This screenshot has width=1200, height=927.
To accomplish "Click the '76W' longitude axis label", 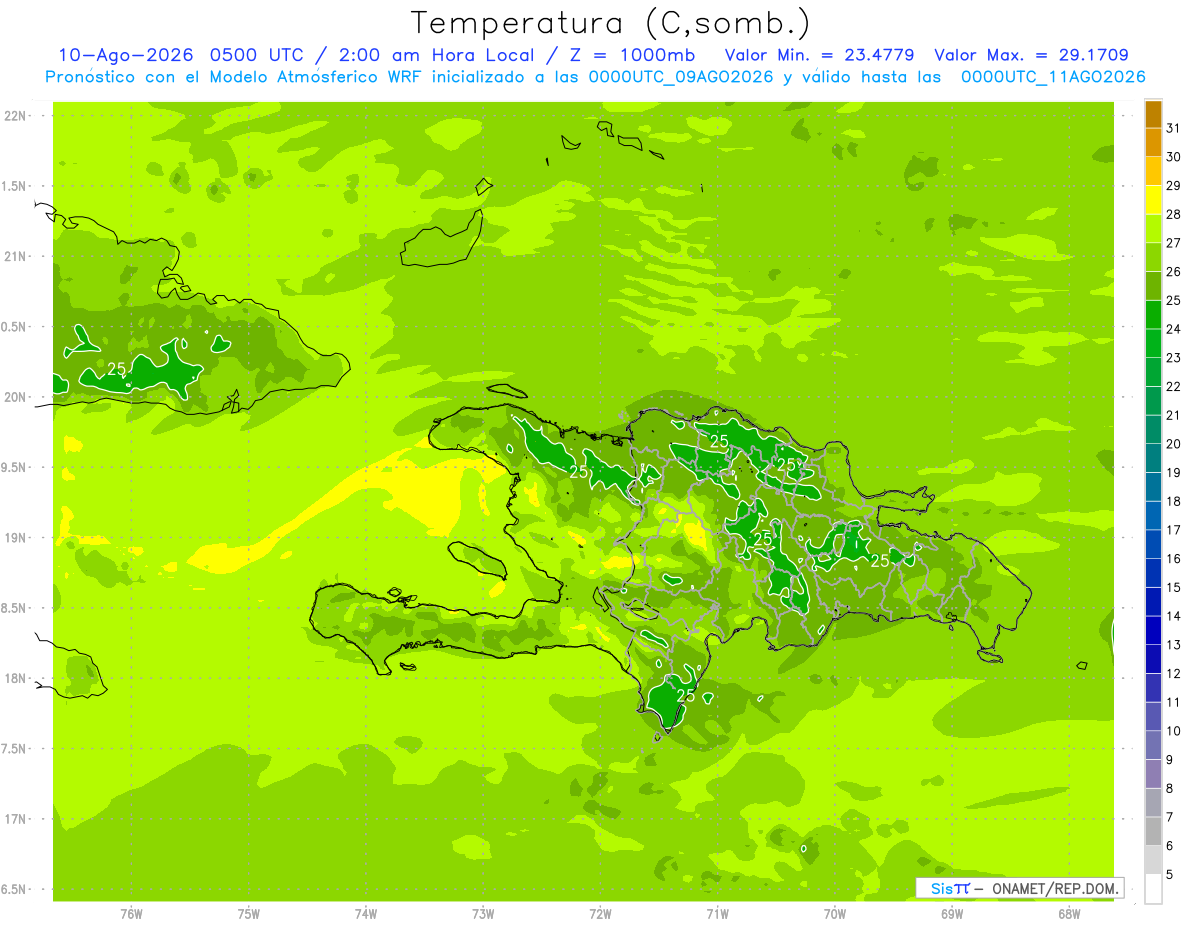I will (x=131, y=914).
